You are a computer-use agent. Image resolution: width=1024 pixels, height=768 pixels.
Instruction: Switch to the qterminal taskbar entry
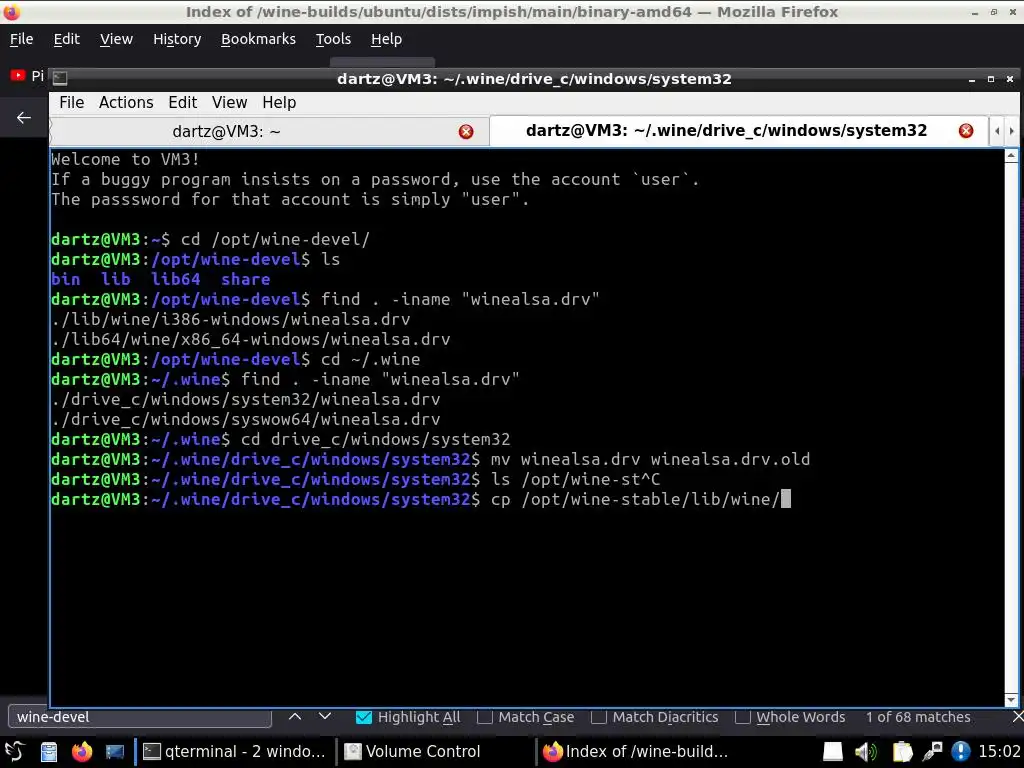tap(234, 752)
